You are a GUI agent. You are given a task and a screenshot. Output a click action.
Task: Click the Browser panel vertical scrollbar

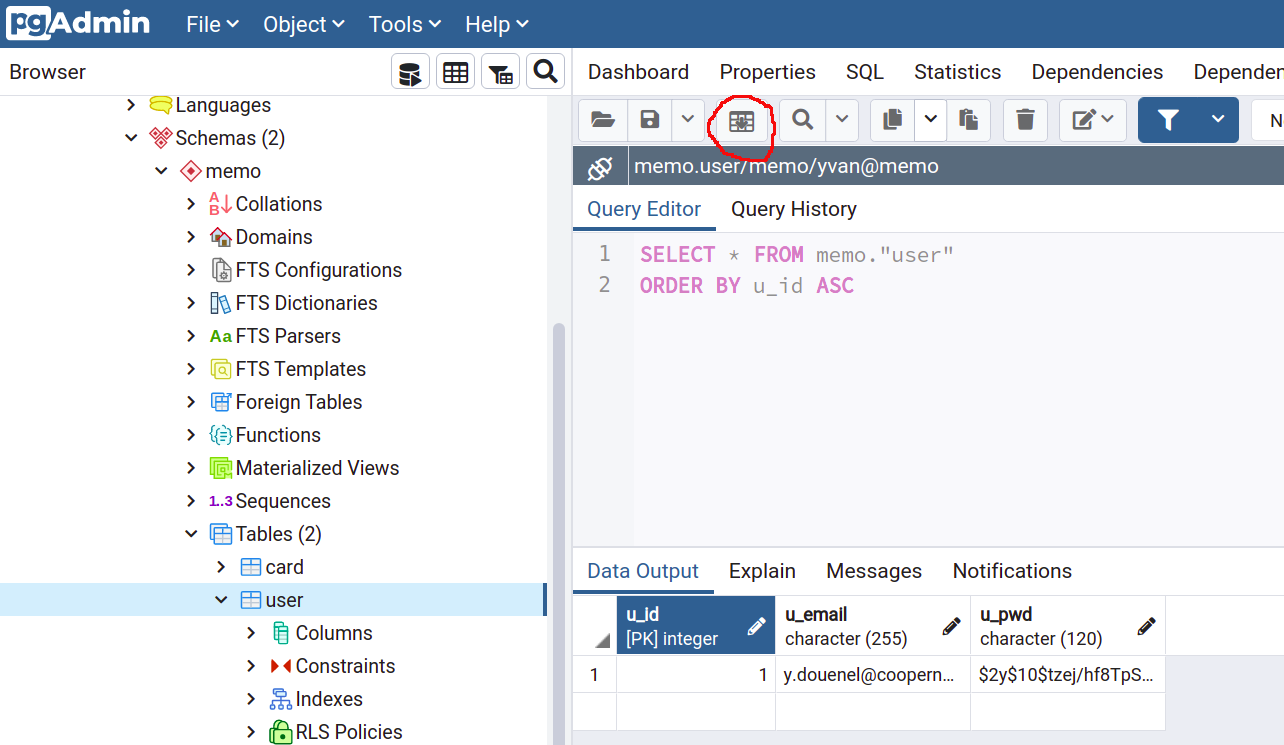tap(558, 533)
